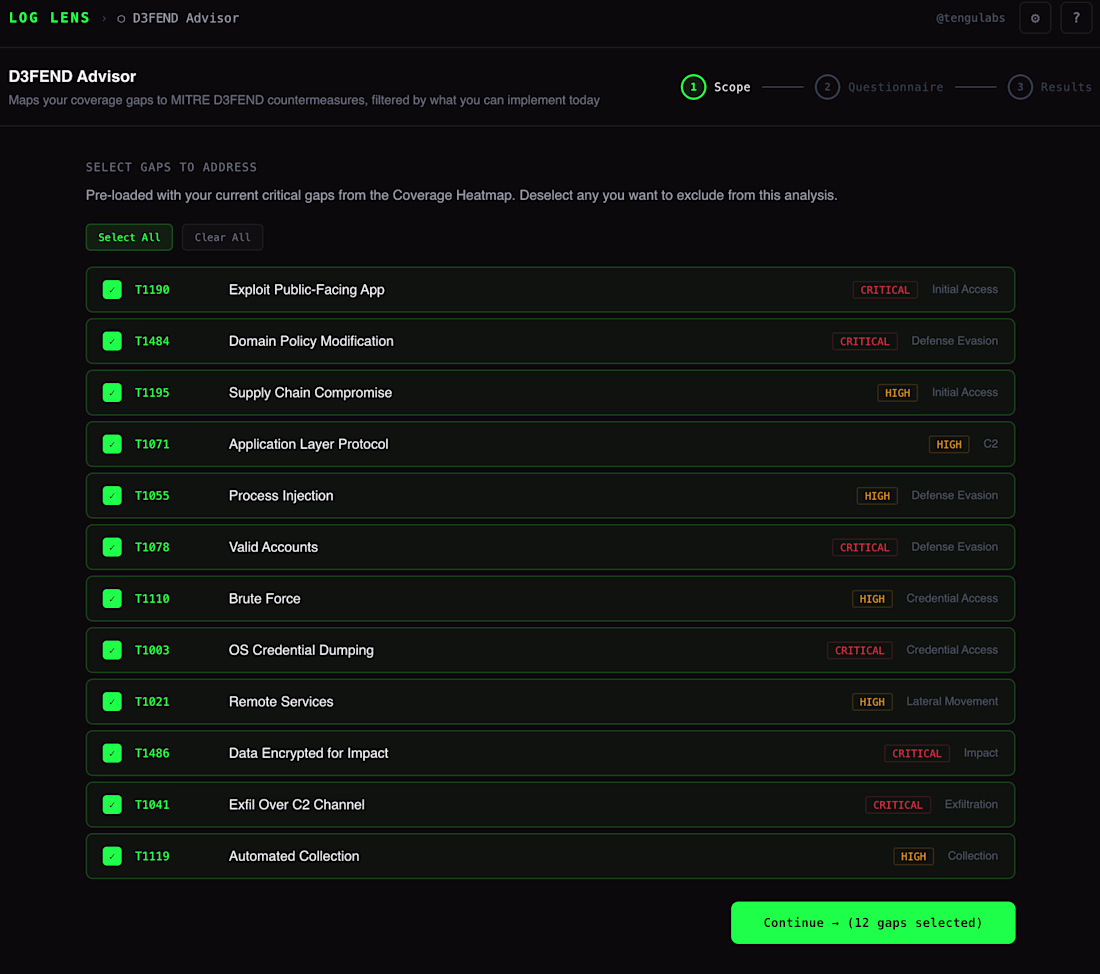The width and height of the screenshot is (1100, 974).
Task: Click the Collection tactic label on T1119
Action: click(972, 856)
